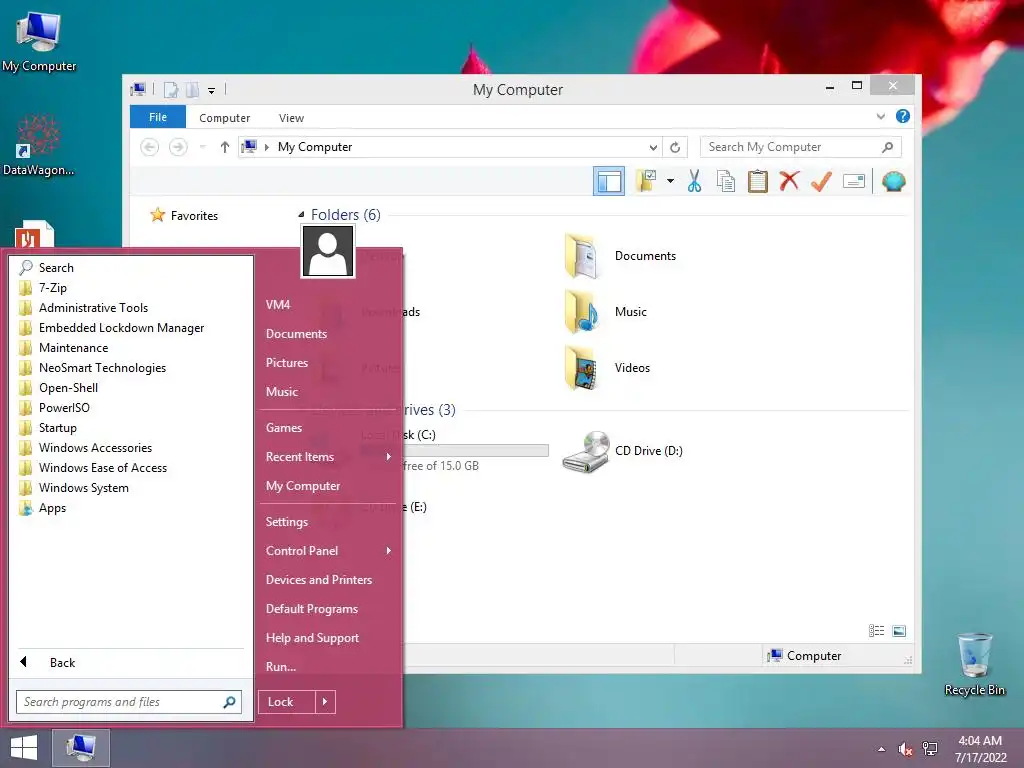This screenshot has height=768, width=1024.
Task: Select the CD Drive (D:) icon
Action: (586, 451)
